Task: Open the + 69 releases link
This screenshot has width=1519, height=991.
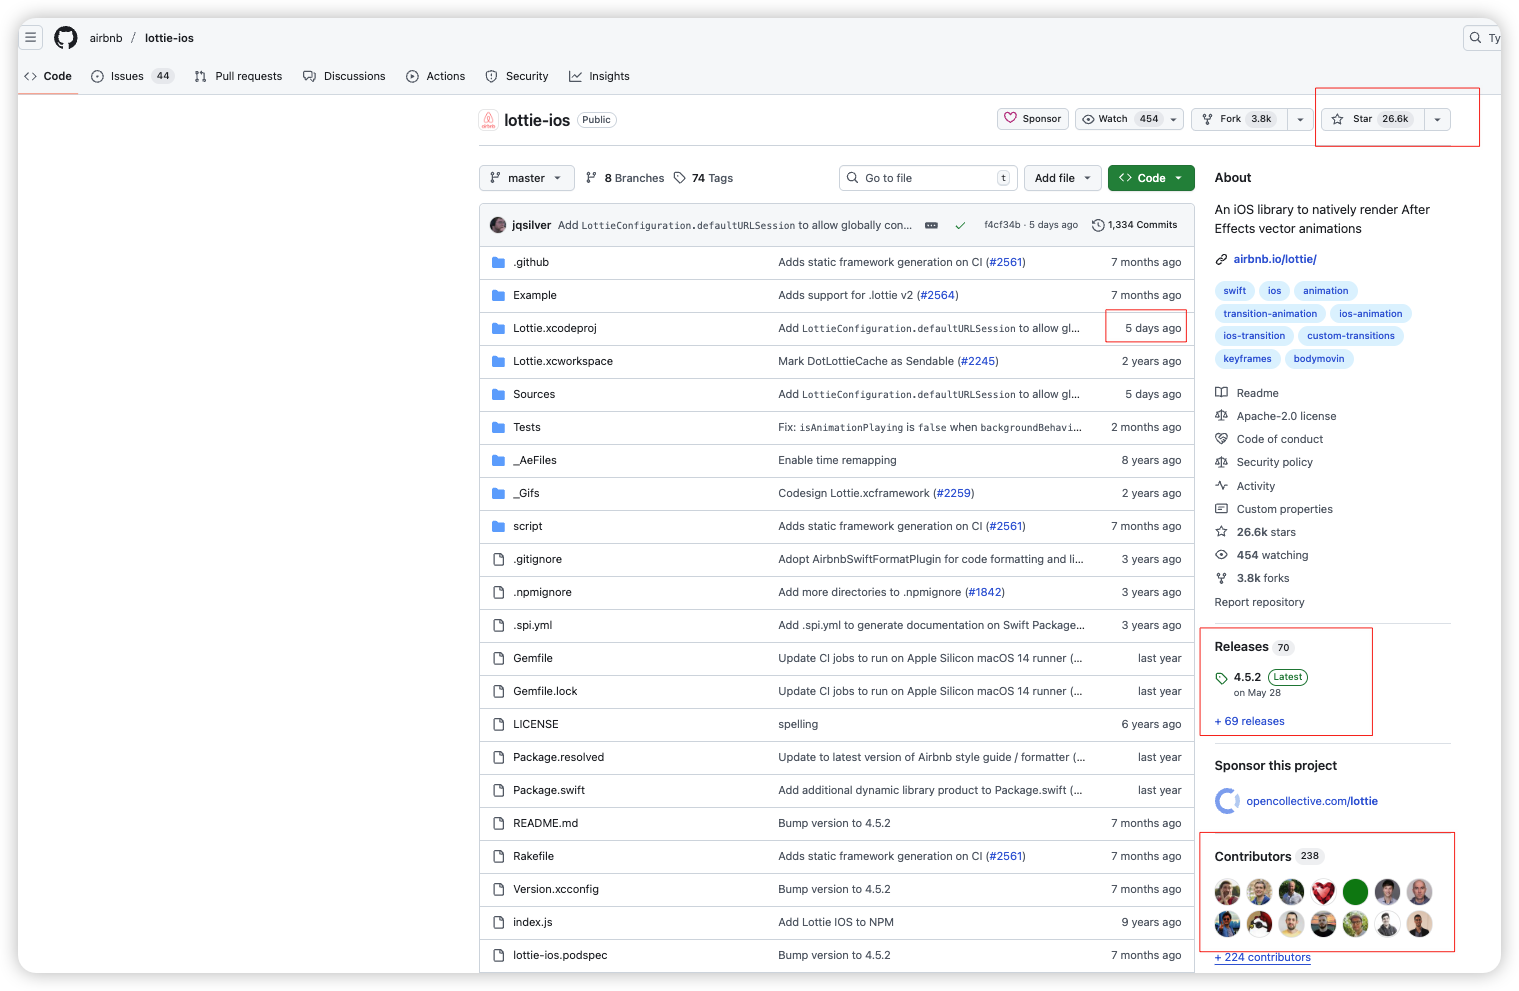Action: coord(1250,721)
